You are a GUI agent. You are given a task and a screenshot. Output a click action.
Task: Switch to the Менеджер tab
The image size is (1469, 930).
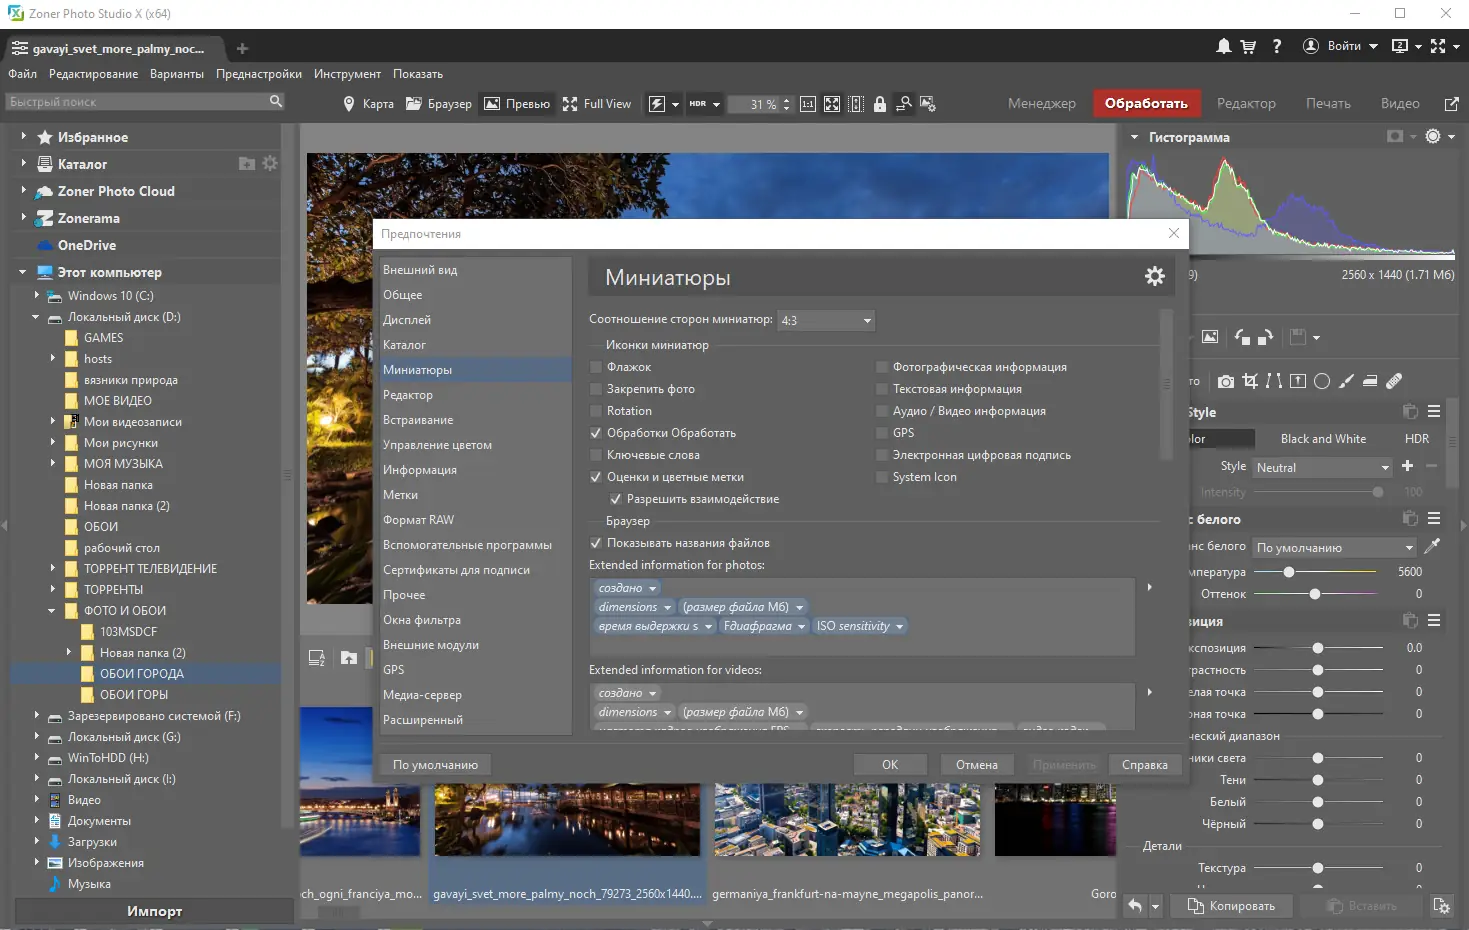1041,103
